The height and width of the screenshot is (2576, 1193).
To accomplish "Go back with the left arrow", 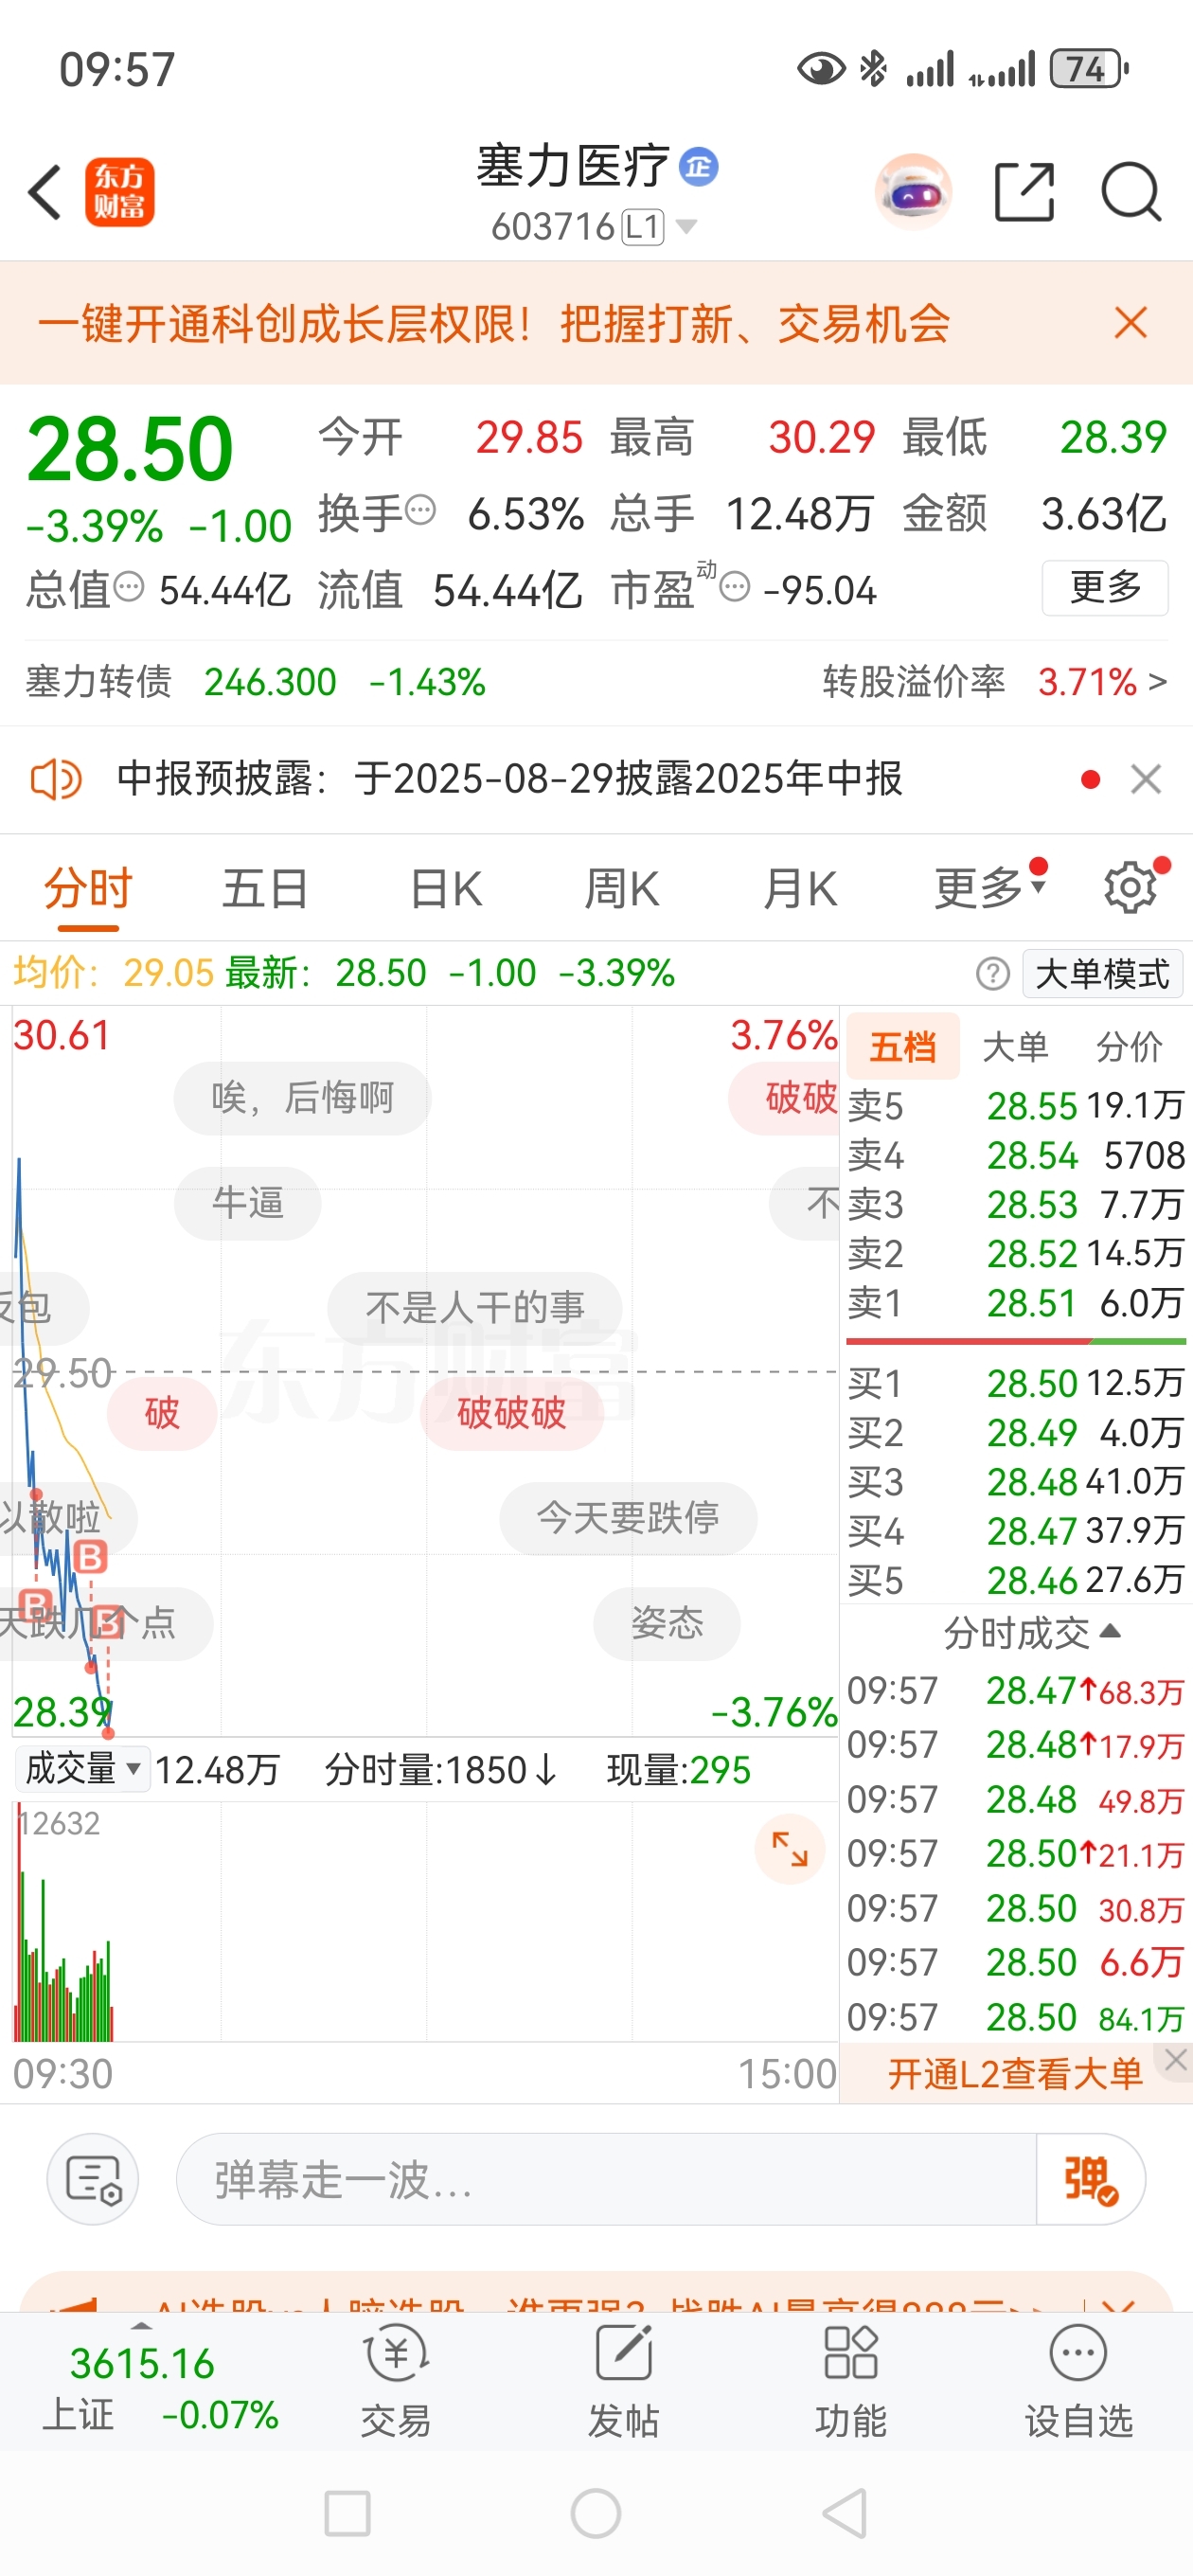I will [x=44, y=192].
